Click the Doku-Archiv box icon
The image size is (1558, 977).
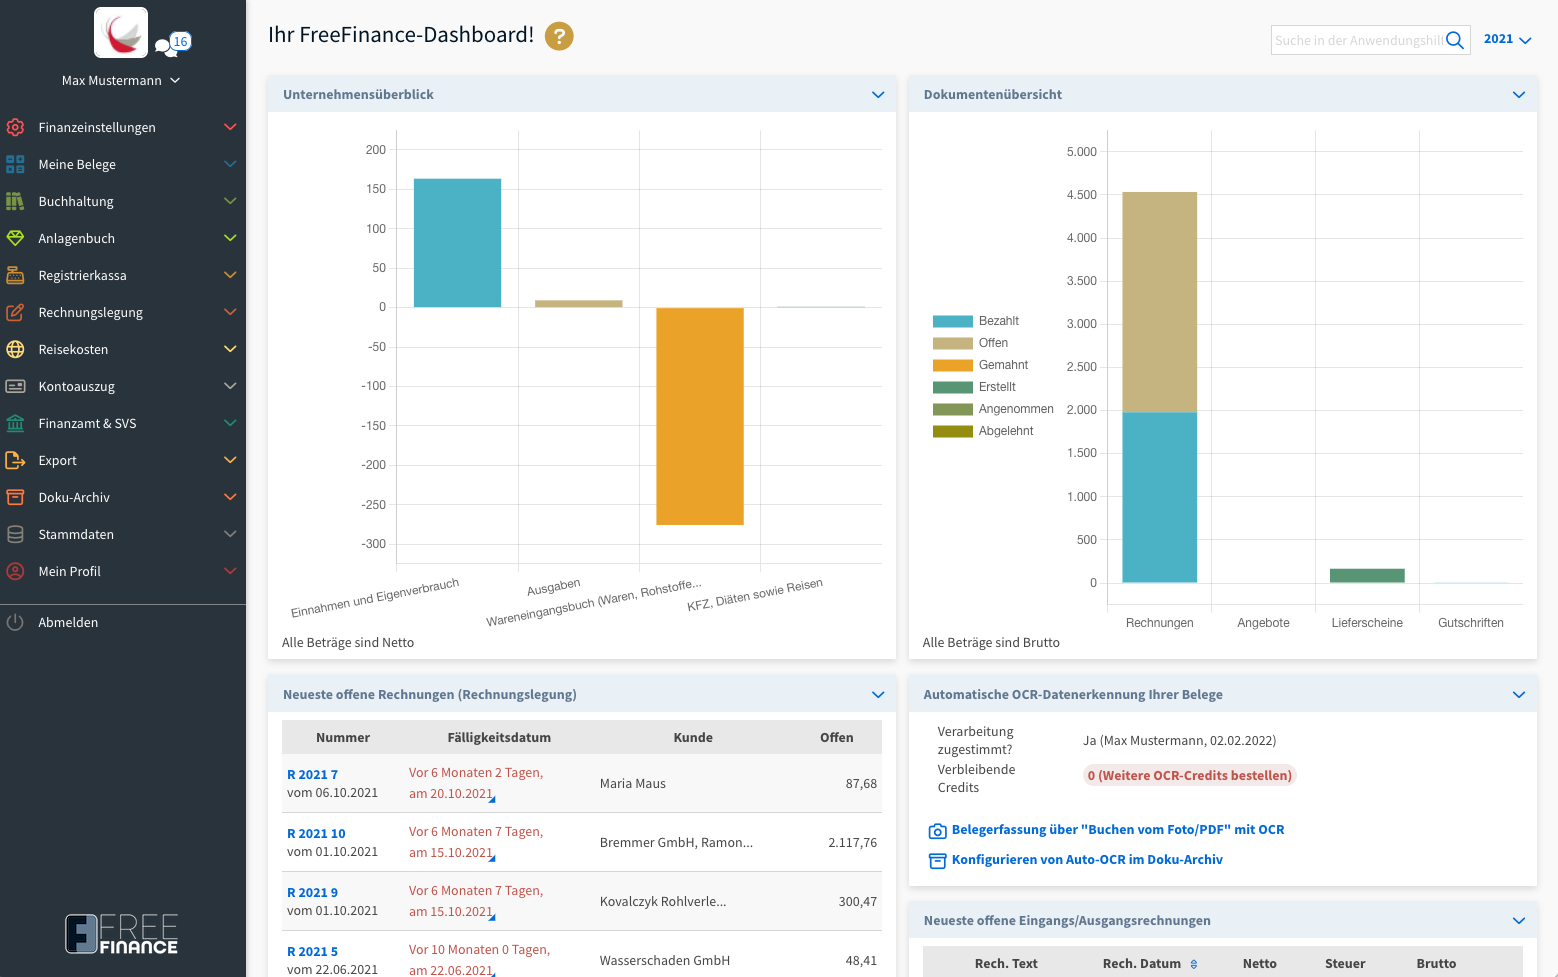pos(15,497)
